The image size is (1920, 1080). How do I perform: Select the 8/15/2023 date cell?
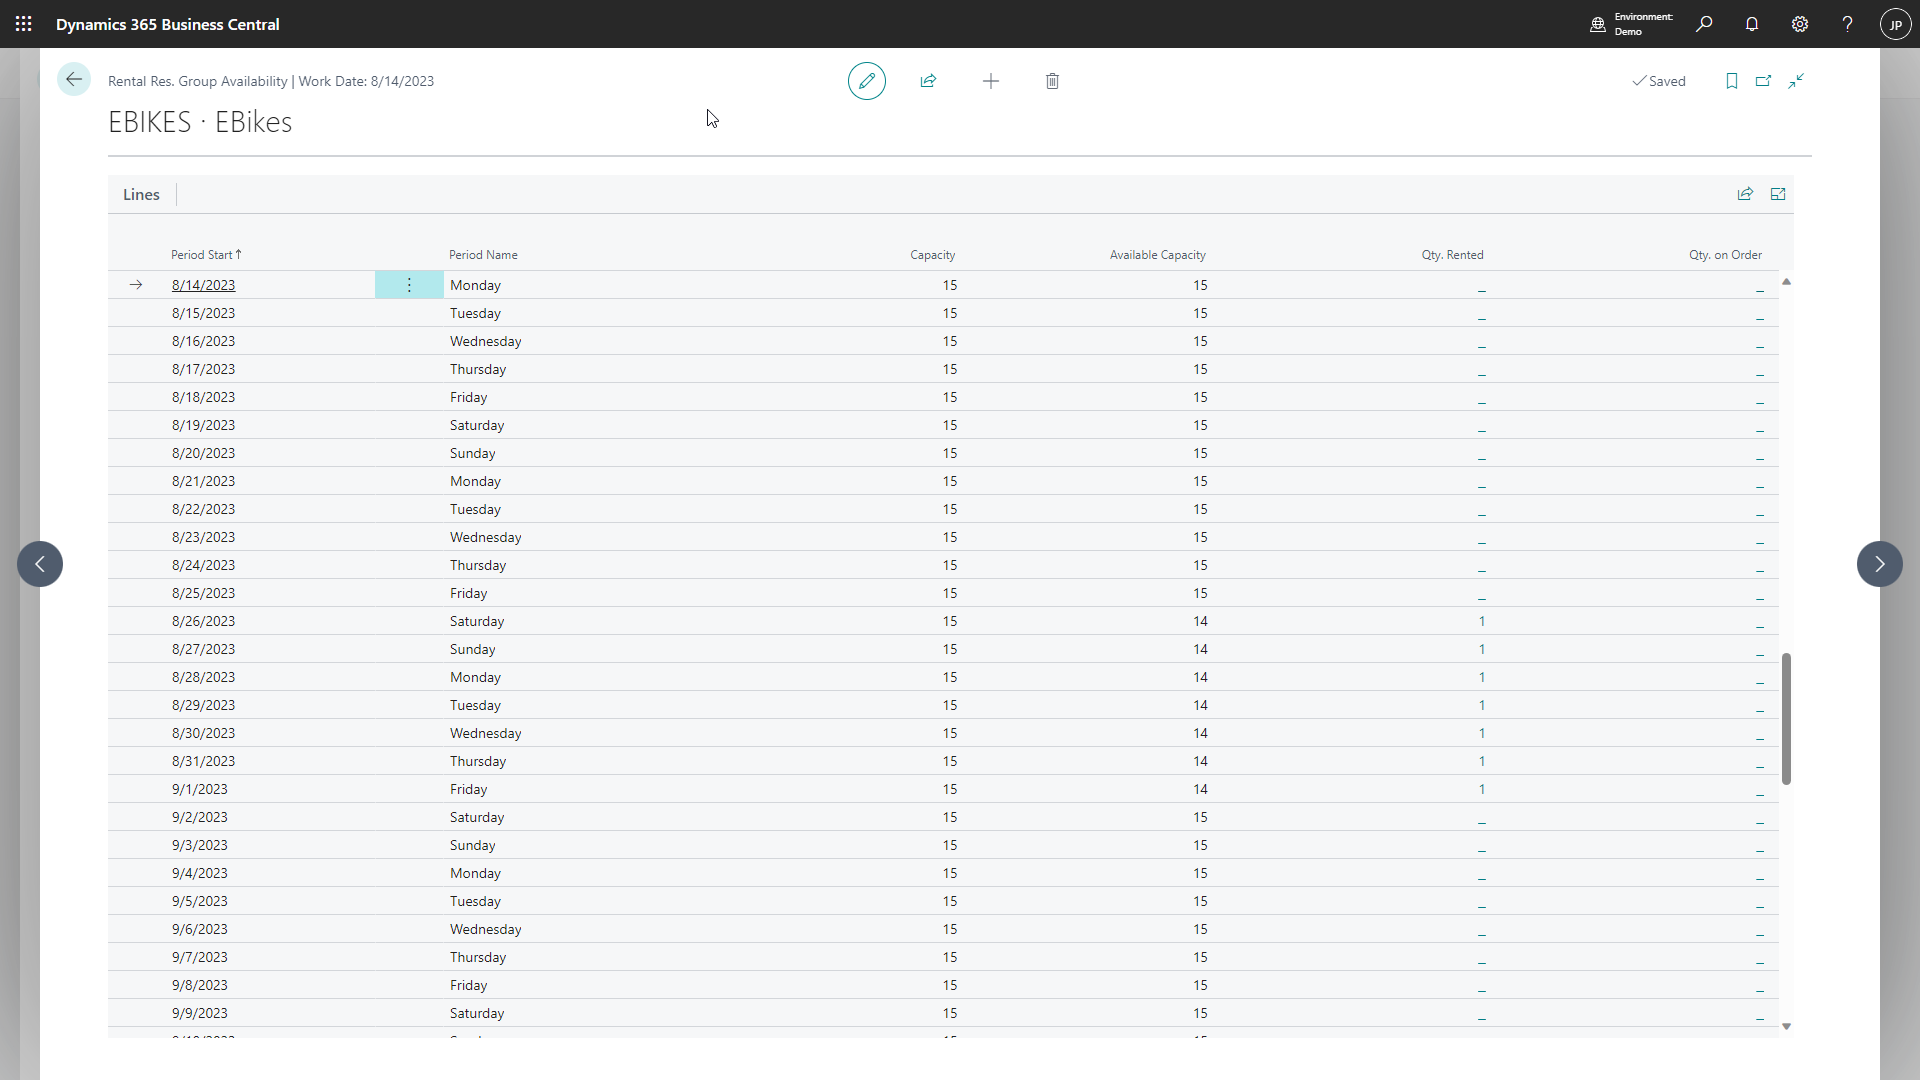(203, 313)
